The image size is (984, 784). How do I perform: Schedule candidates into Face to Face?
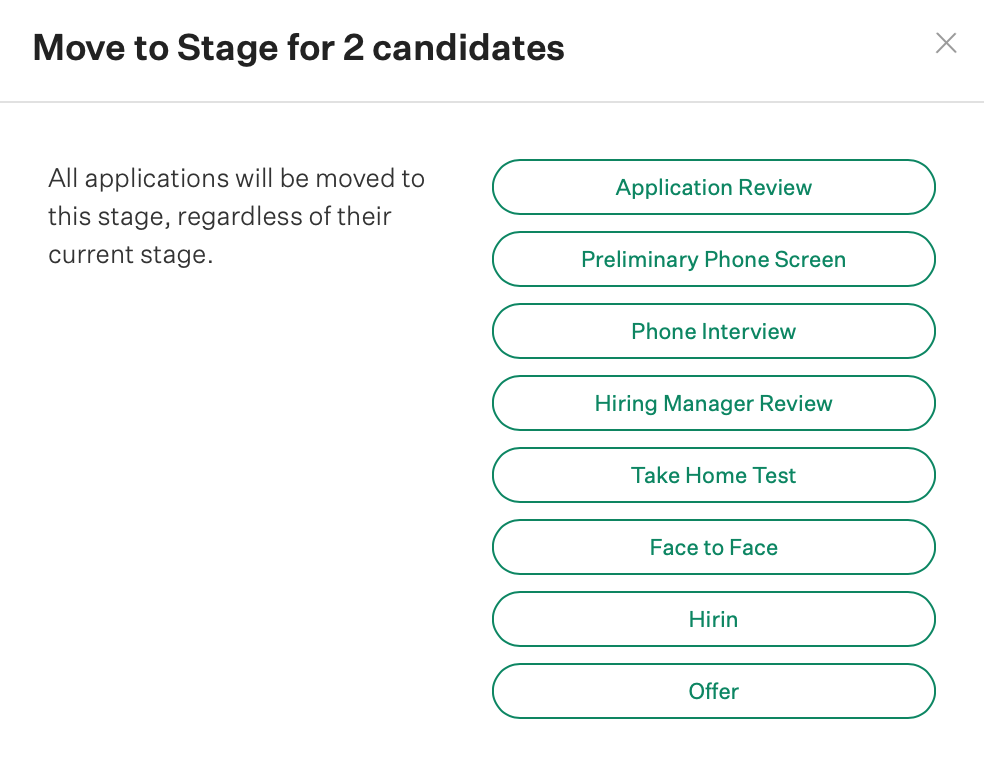click(713, 547)
